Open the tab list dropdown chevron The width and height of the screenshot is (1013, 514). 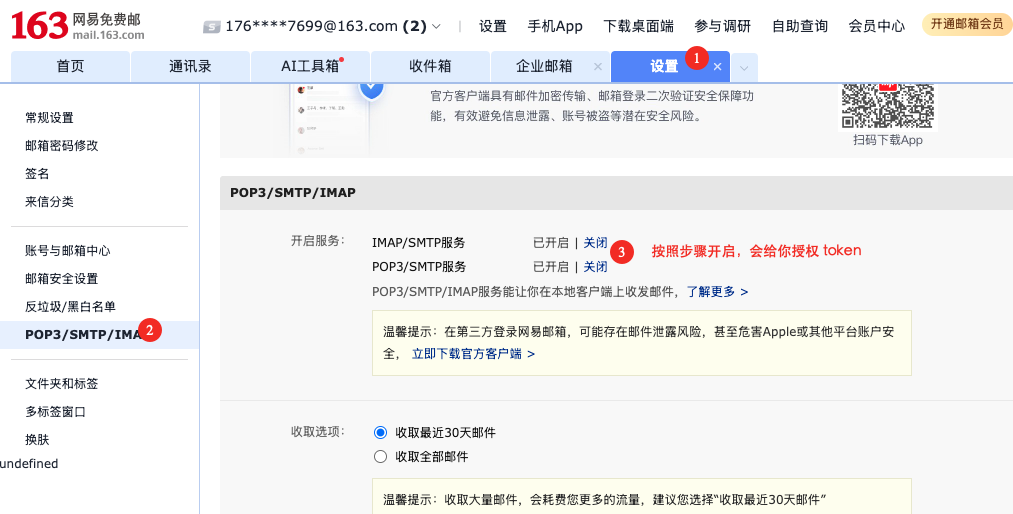[x=744, y=67]
